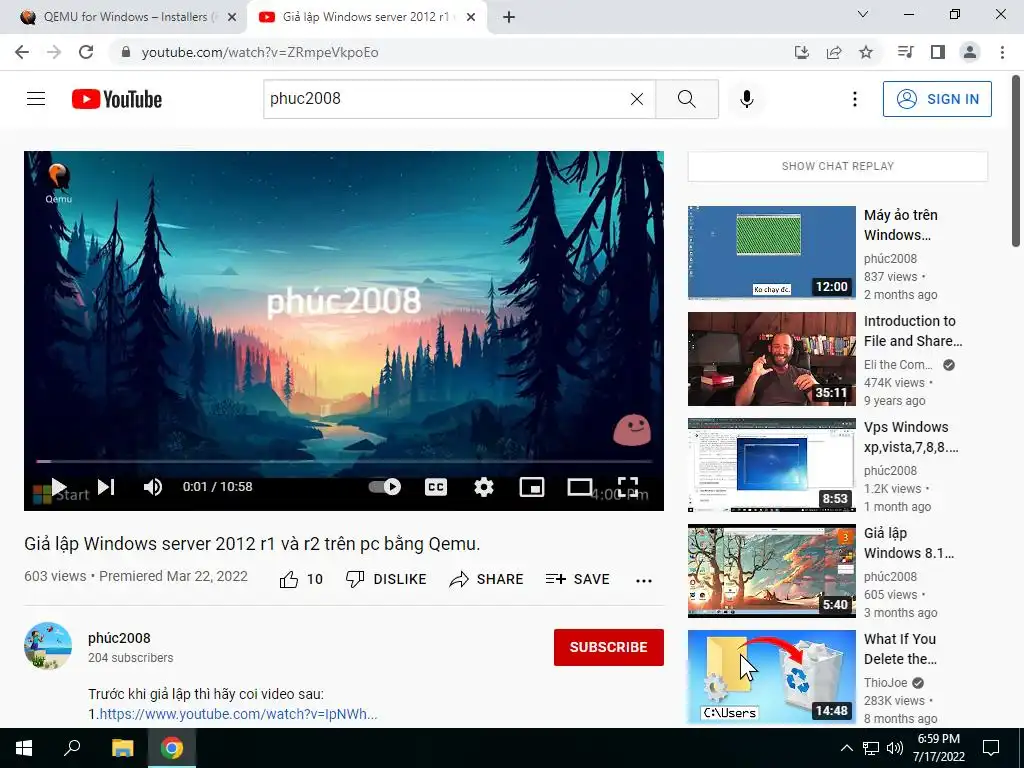Show chat replay
Image resolution: width=1024 pixels, height=768 pixels.
pos(838,166)
